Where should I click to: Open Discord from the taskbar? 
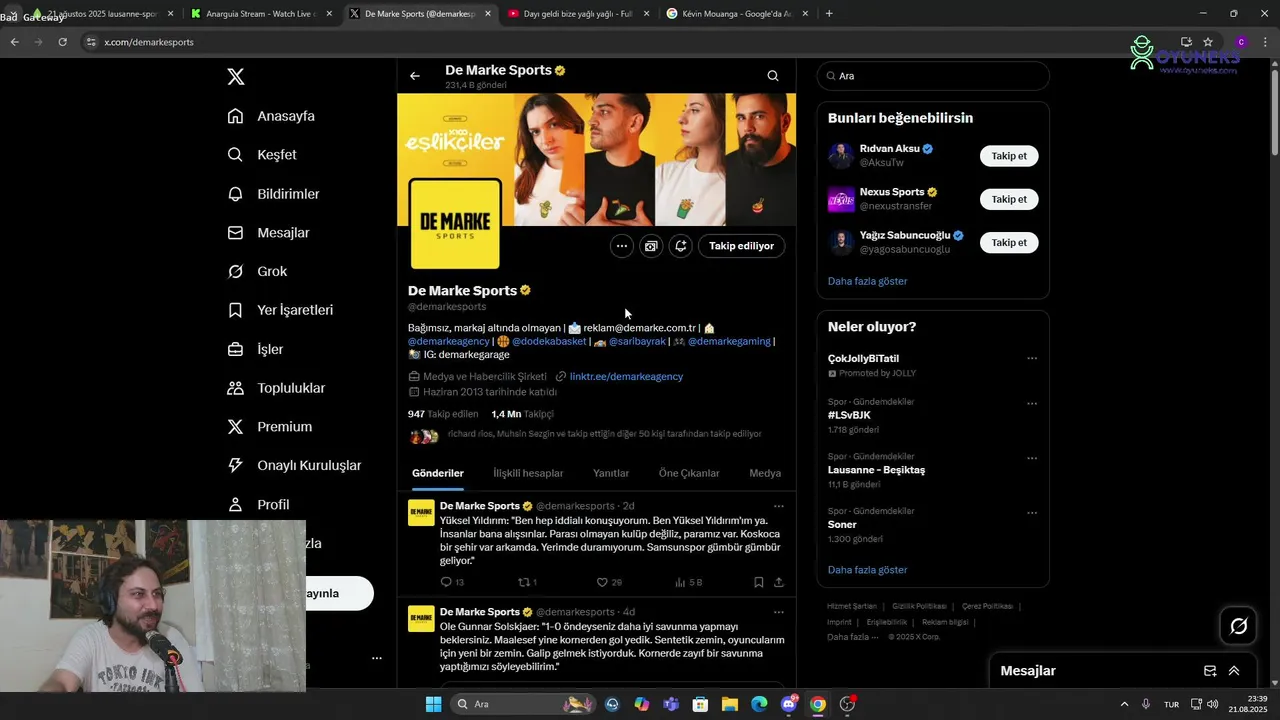789,704
